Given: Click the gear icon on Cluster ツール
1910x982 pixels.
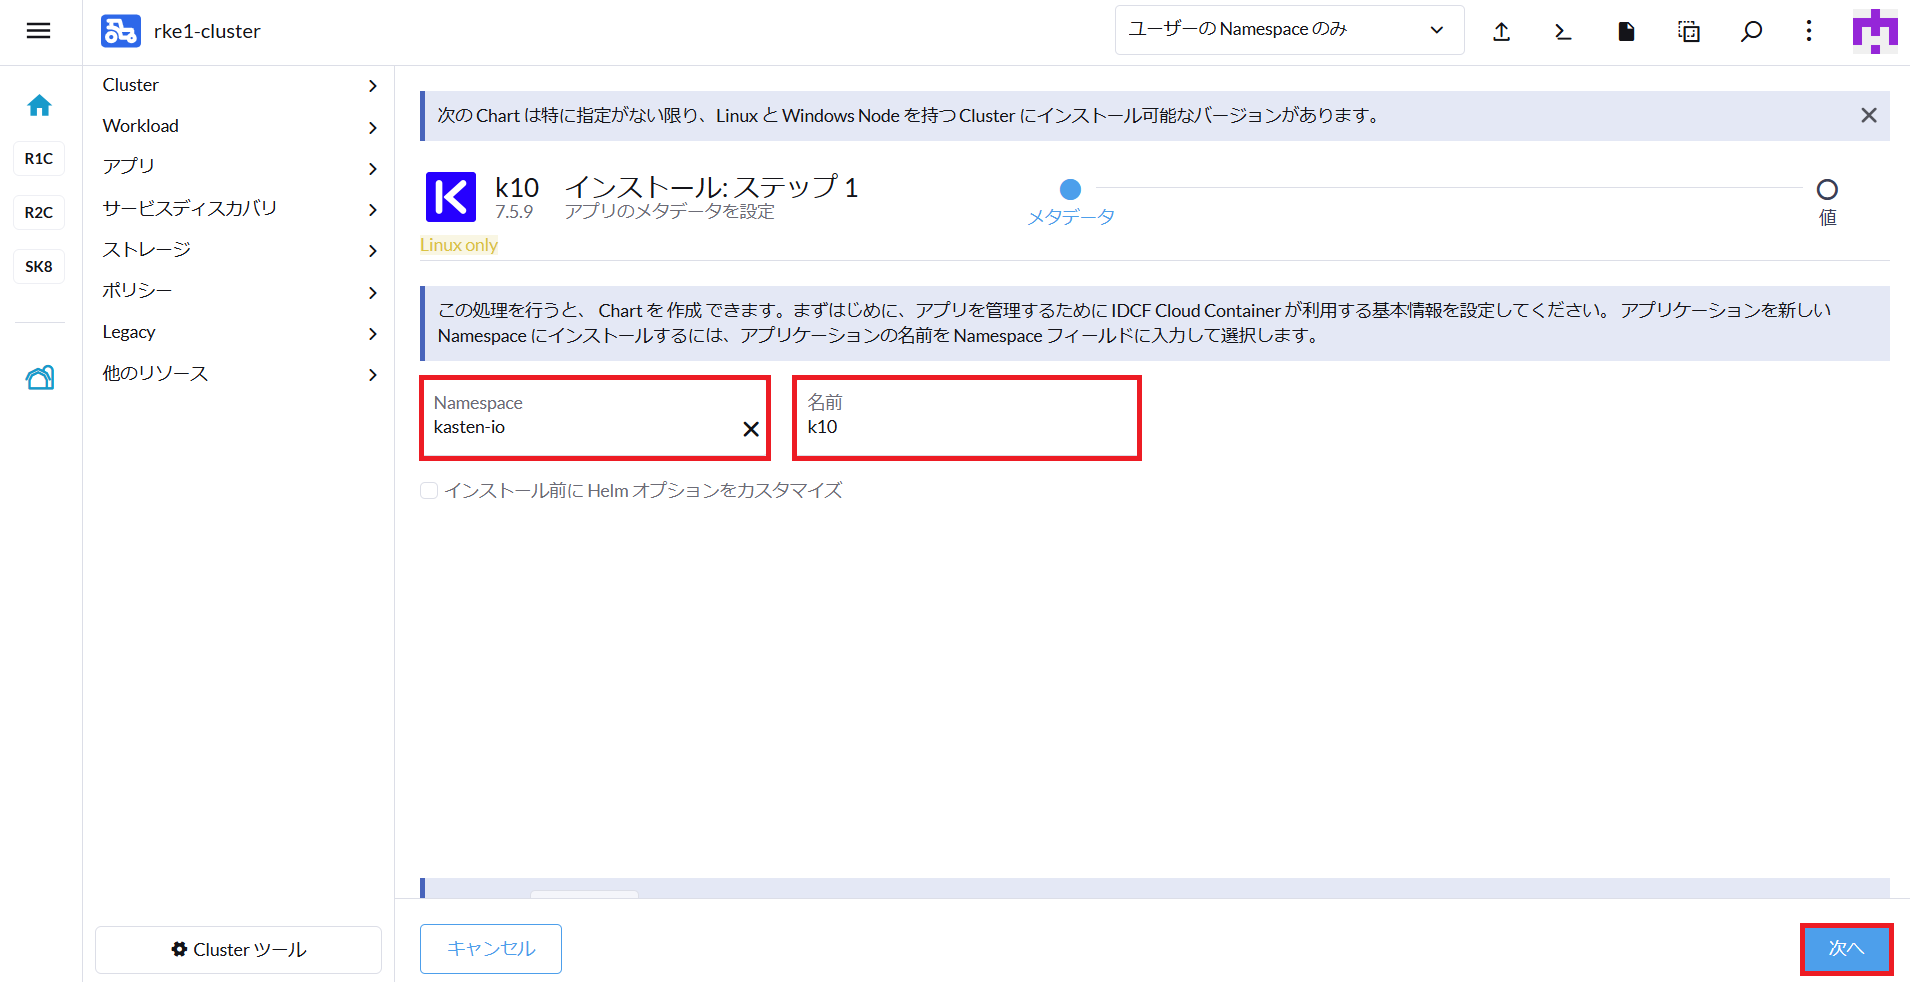Looking at the screenshot, I should point(179,949).
